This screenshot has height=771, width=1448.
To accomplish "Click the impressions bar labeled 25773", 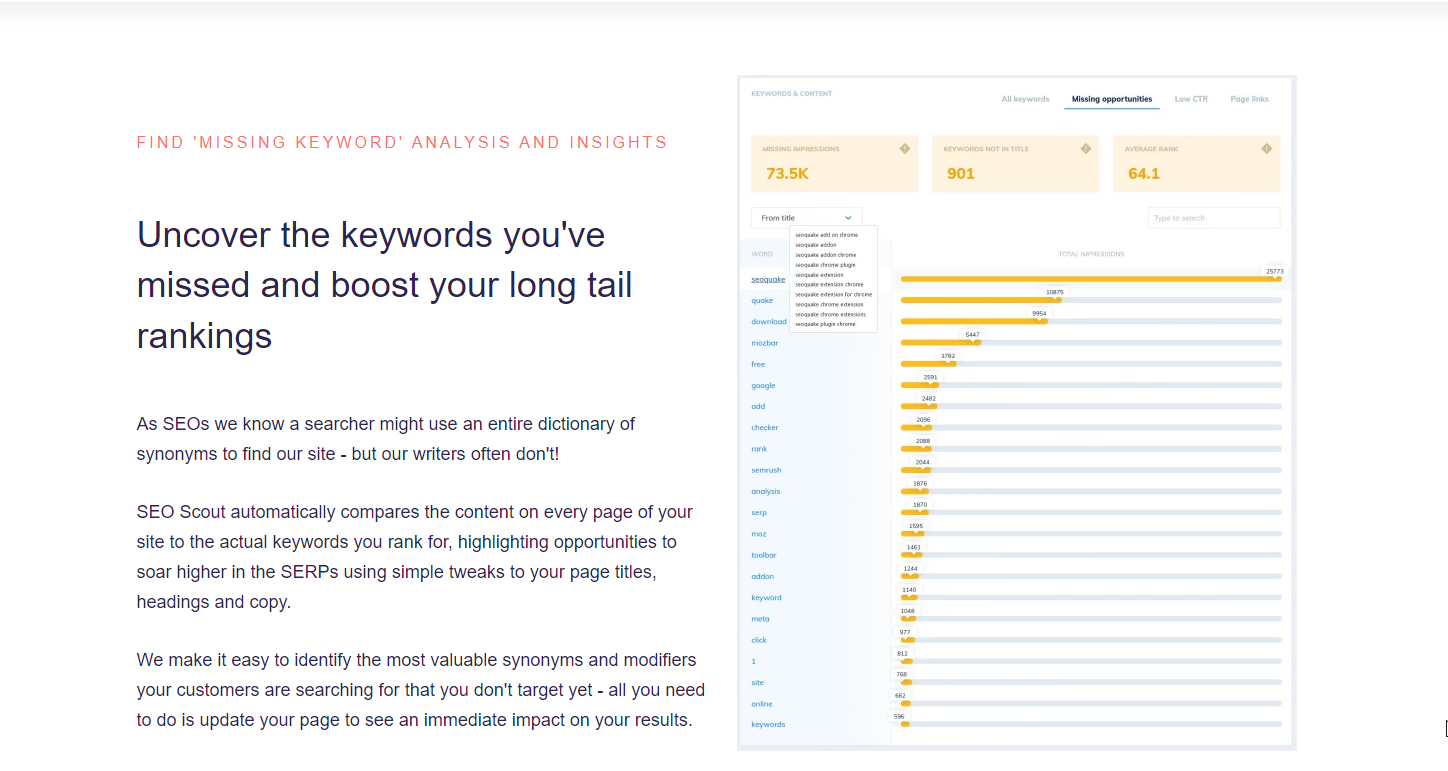I will click(x=1091, y=279).
